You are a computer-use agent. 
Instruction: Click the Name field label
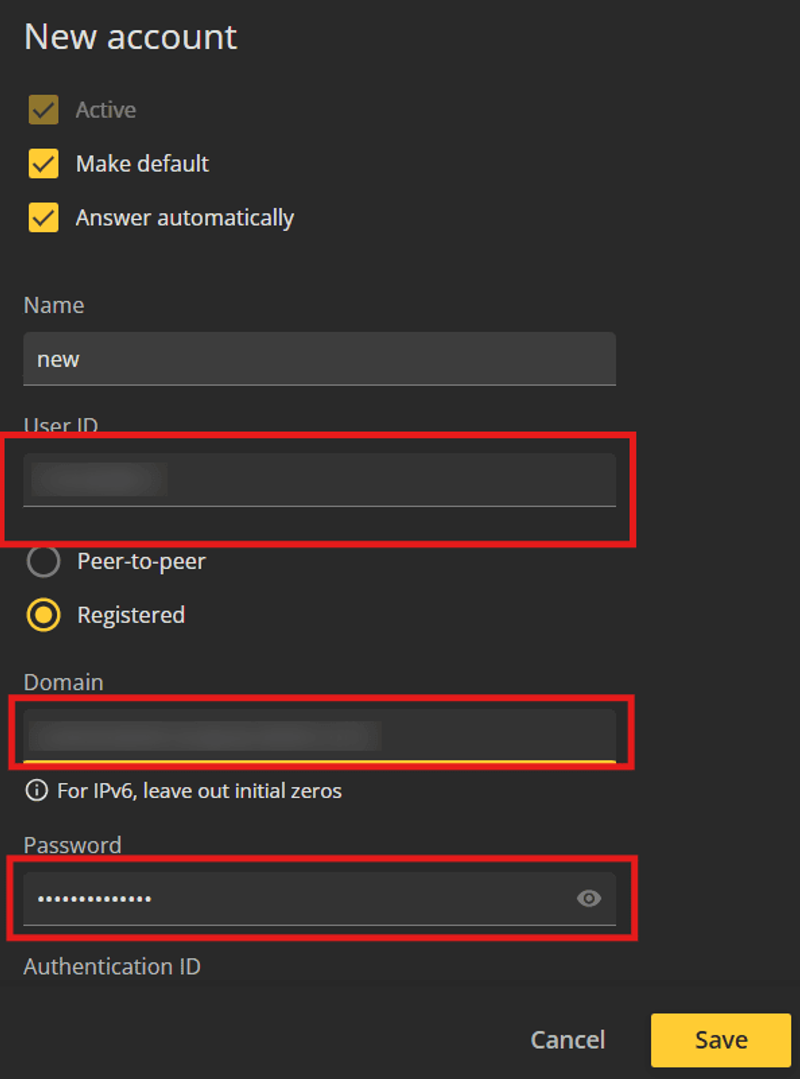54,305
